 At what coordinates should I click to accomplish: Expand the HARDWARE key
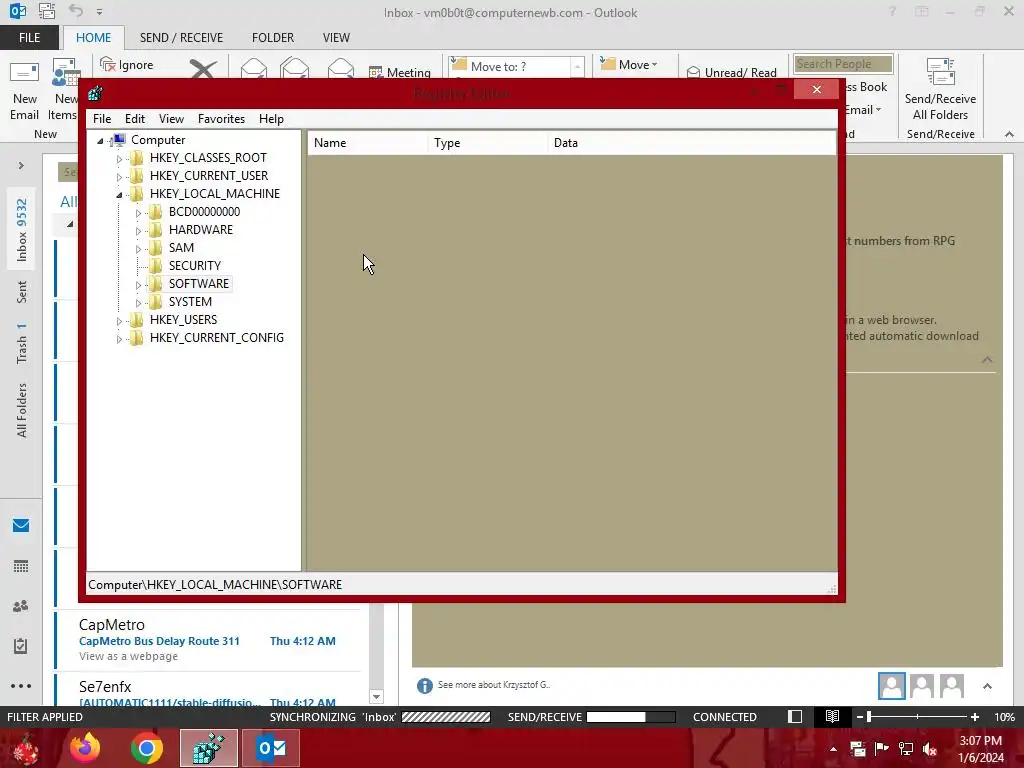(138, 231)
